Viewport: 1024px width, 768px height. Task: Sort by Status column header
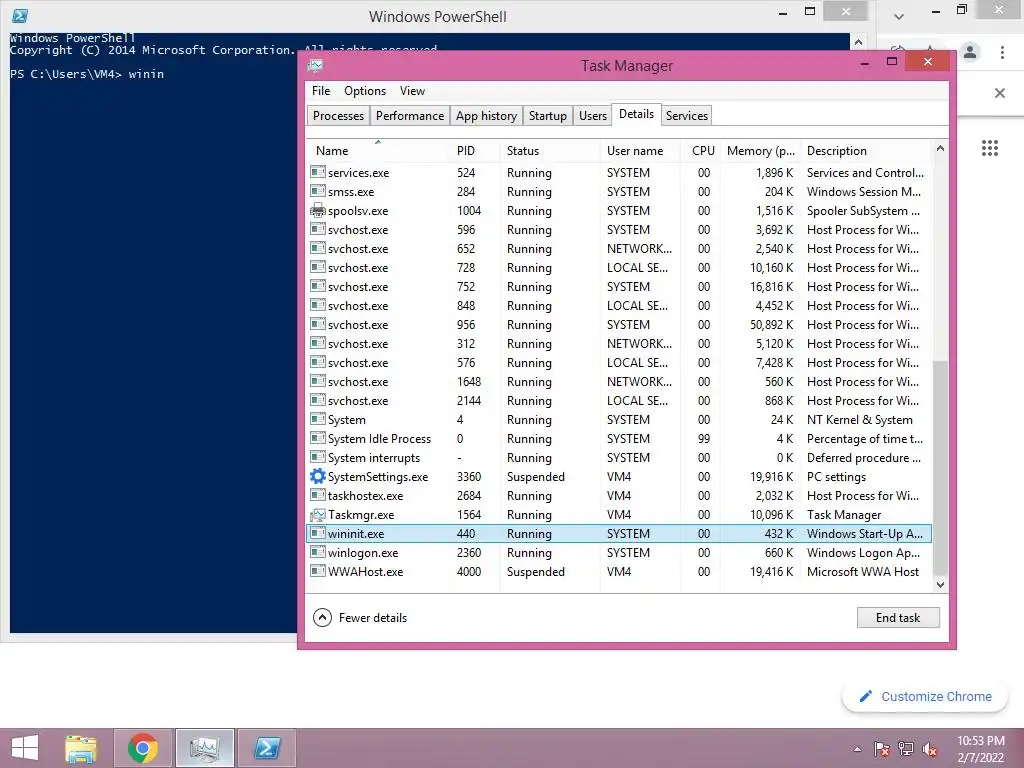[550, 151]
